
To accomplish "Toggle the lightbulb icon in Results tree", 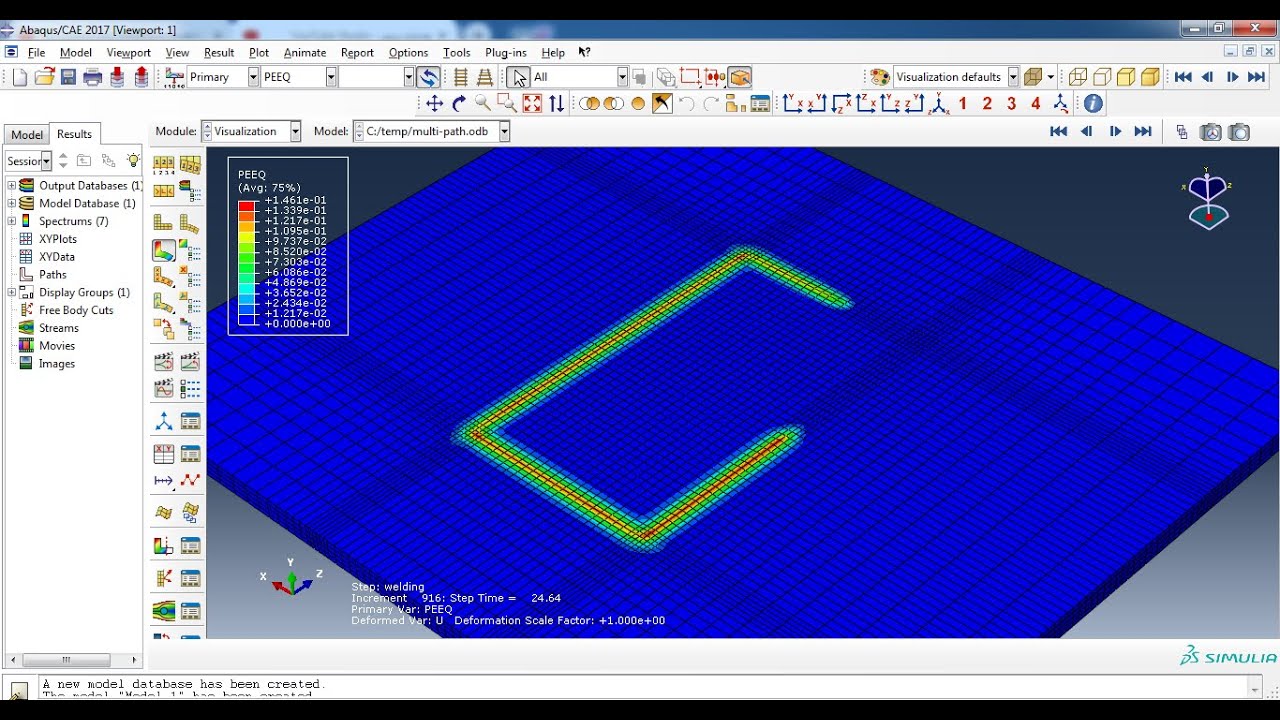I will click(133, 161).
